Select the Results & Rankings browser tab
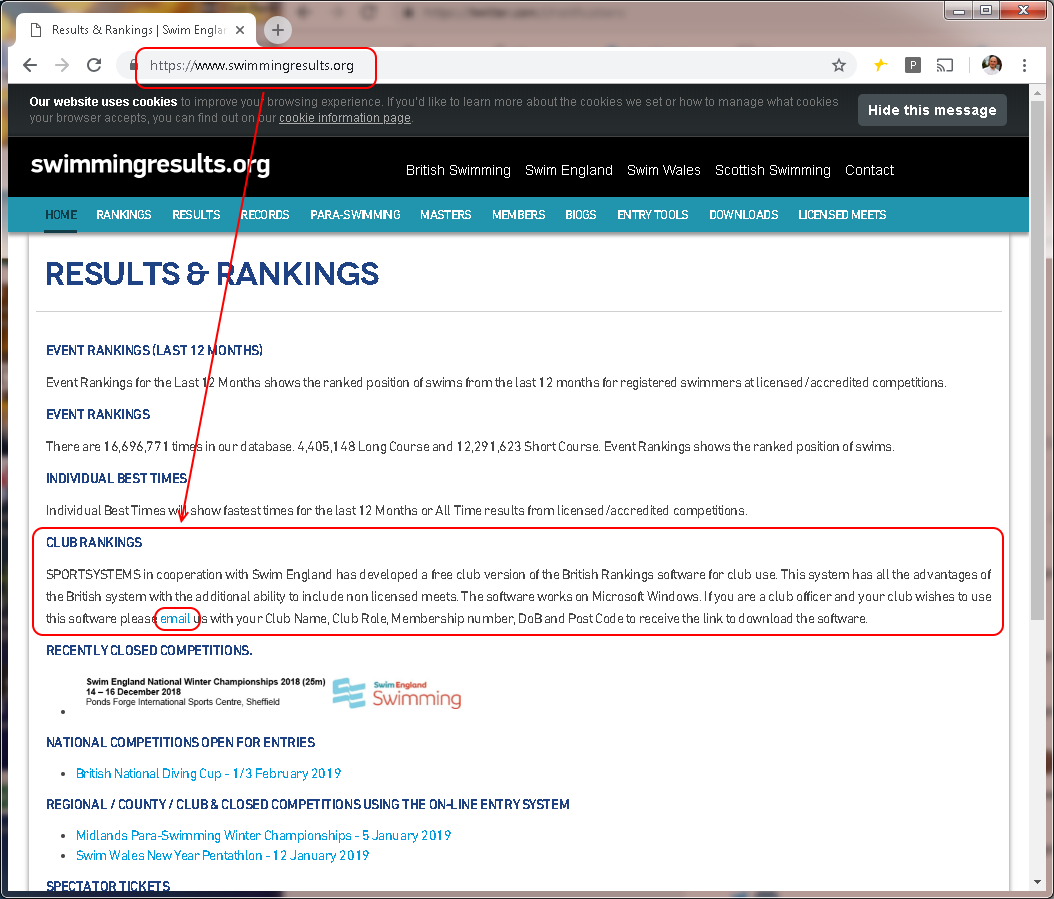This screenshot has width=1054, height=899. [136, 30]
